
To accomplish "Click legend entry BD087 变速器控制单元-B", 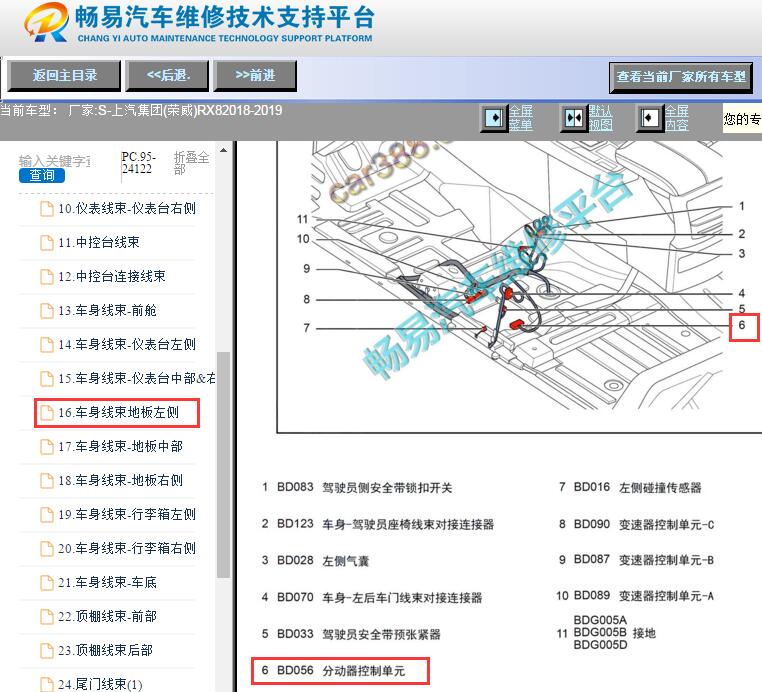I will [x=636, y=560].
